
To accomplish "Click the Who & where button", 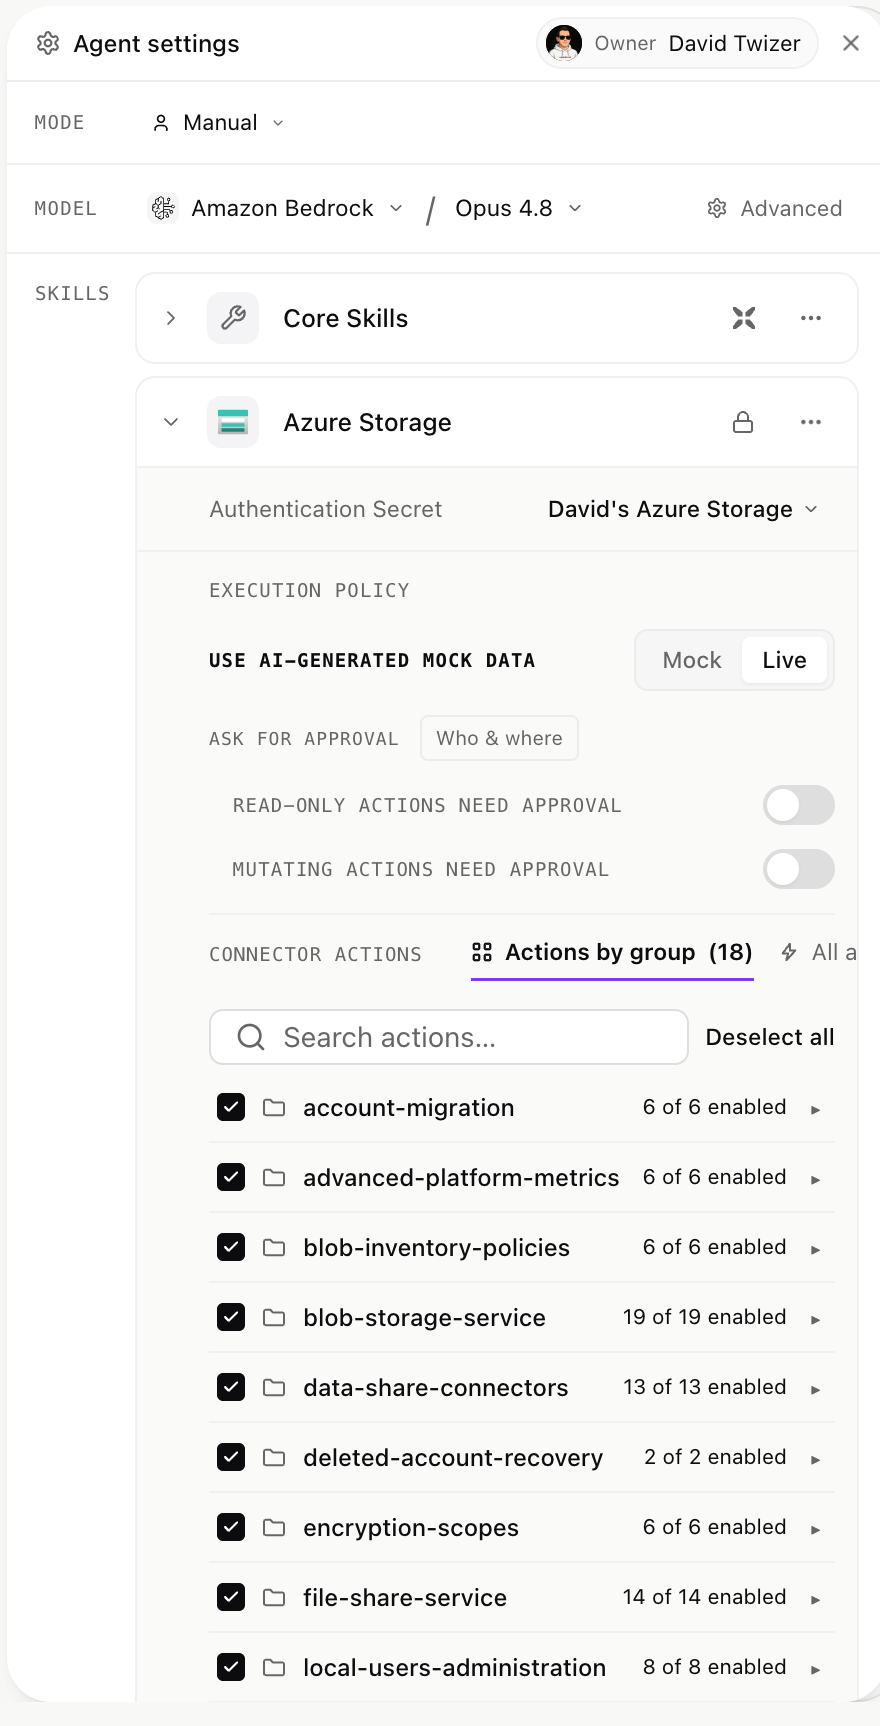I will click(499, 738).
